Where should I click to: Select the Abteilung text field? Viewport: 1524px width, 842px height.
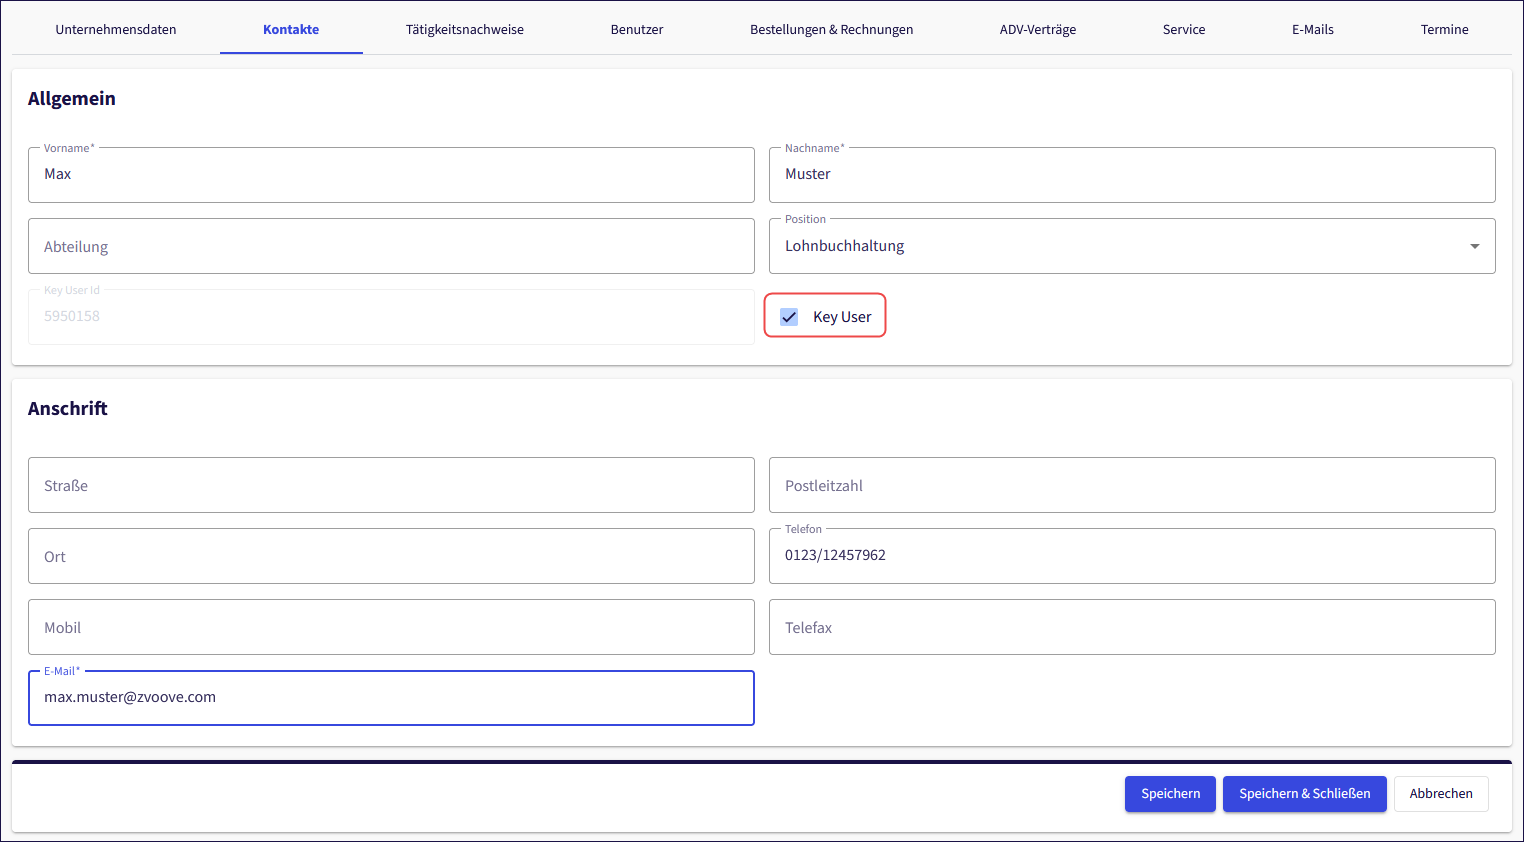[x=391, y=247]
